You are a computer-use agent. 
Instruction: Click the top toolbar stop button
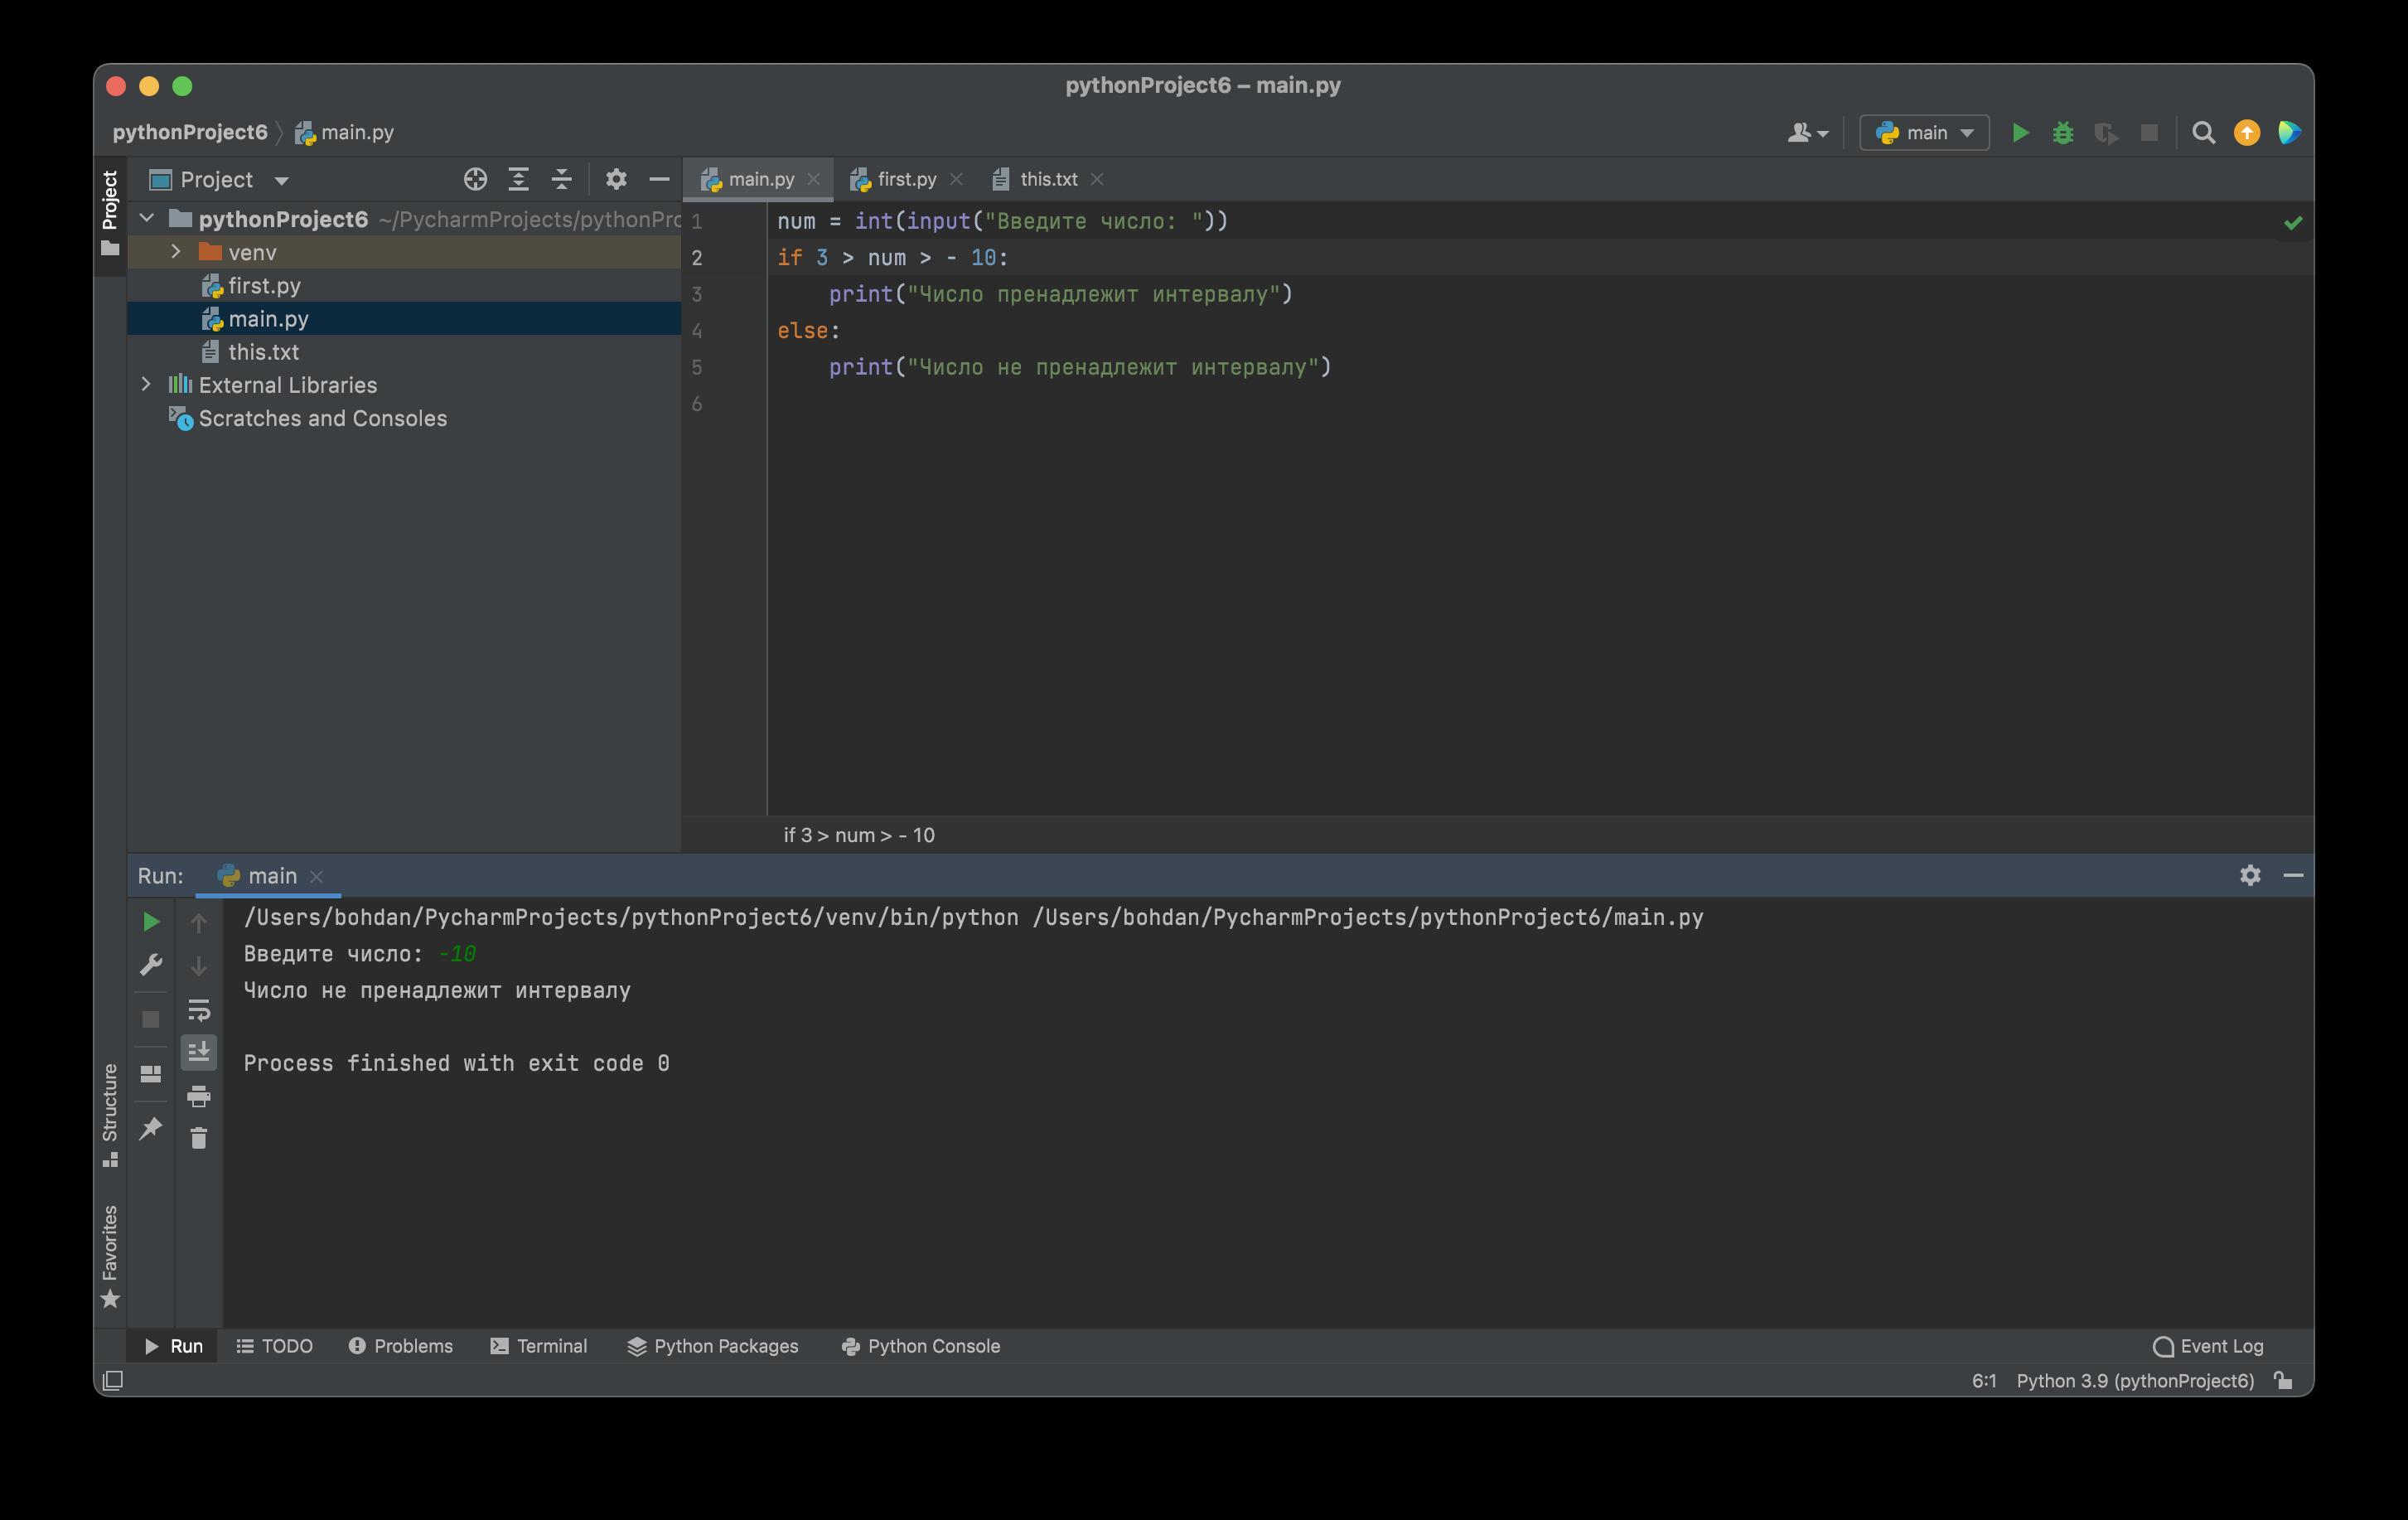(2149, 133)
